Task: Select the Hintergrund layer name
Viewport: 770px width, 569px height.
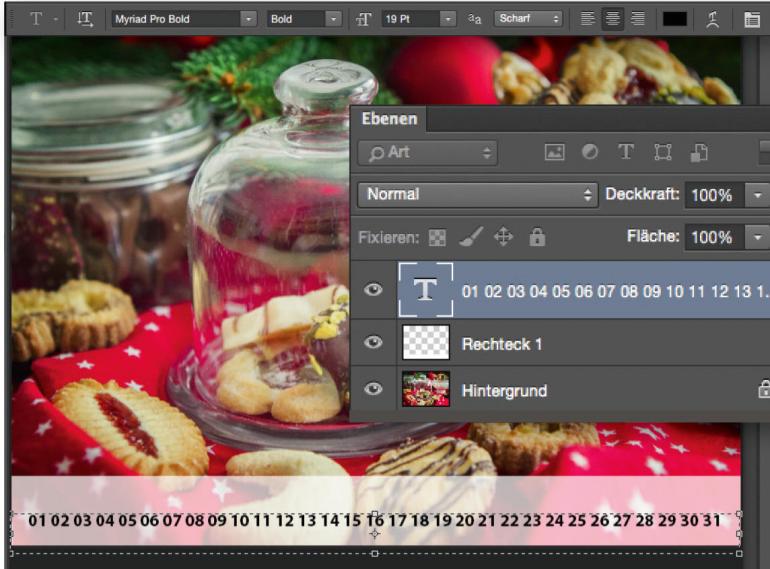Action: 504,391
